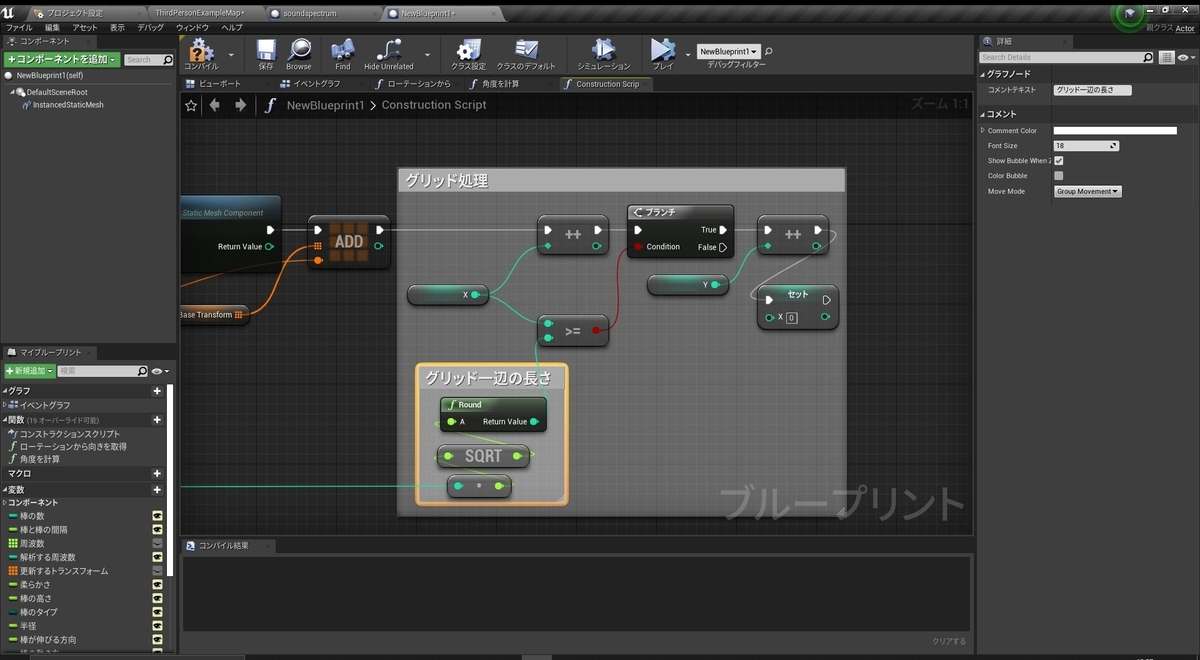1200x660 pixels.
Task: Add a new macro with マクロ plus
Action: click(157, 474)
